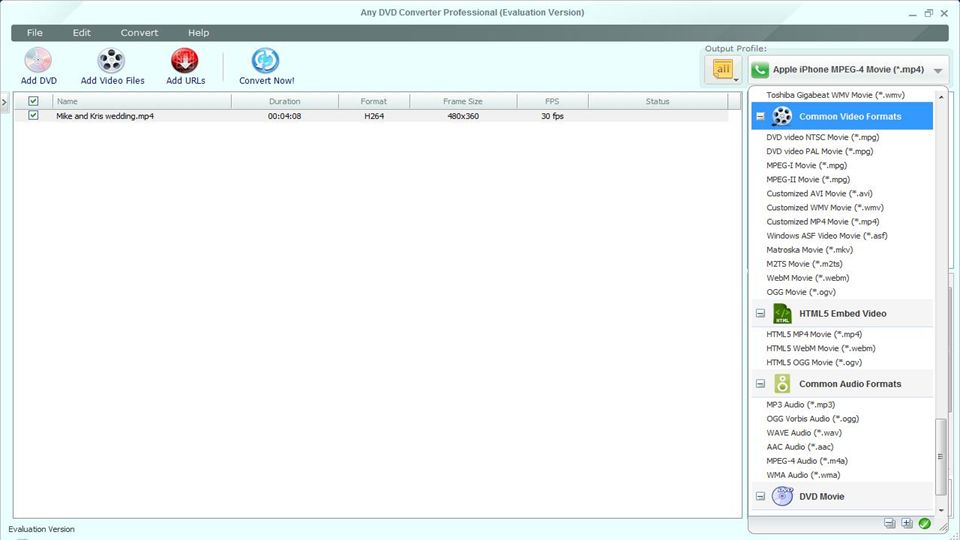Select WebM Movie (*.webm)

(x=808, y=278)
